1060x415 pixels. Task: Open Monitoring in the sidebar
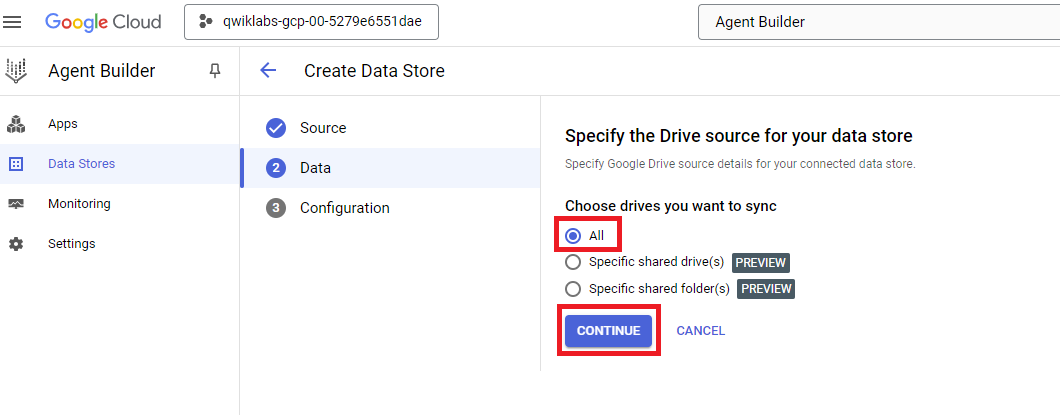(x=79, y=204)
